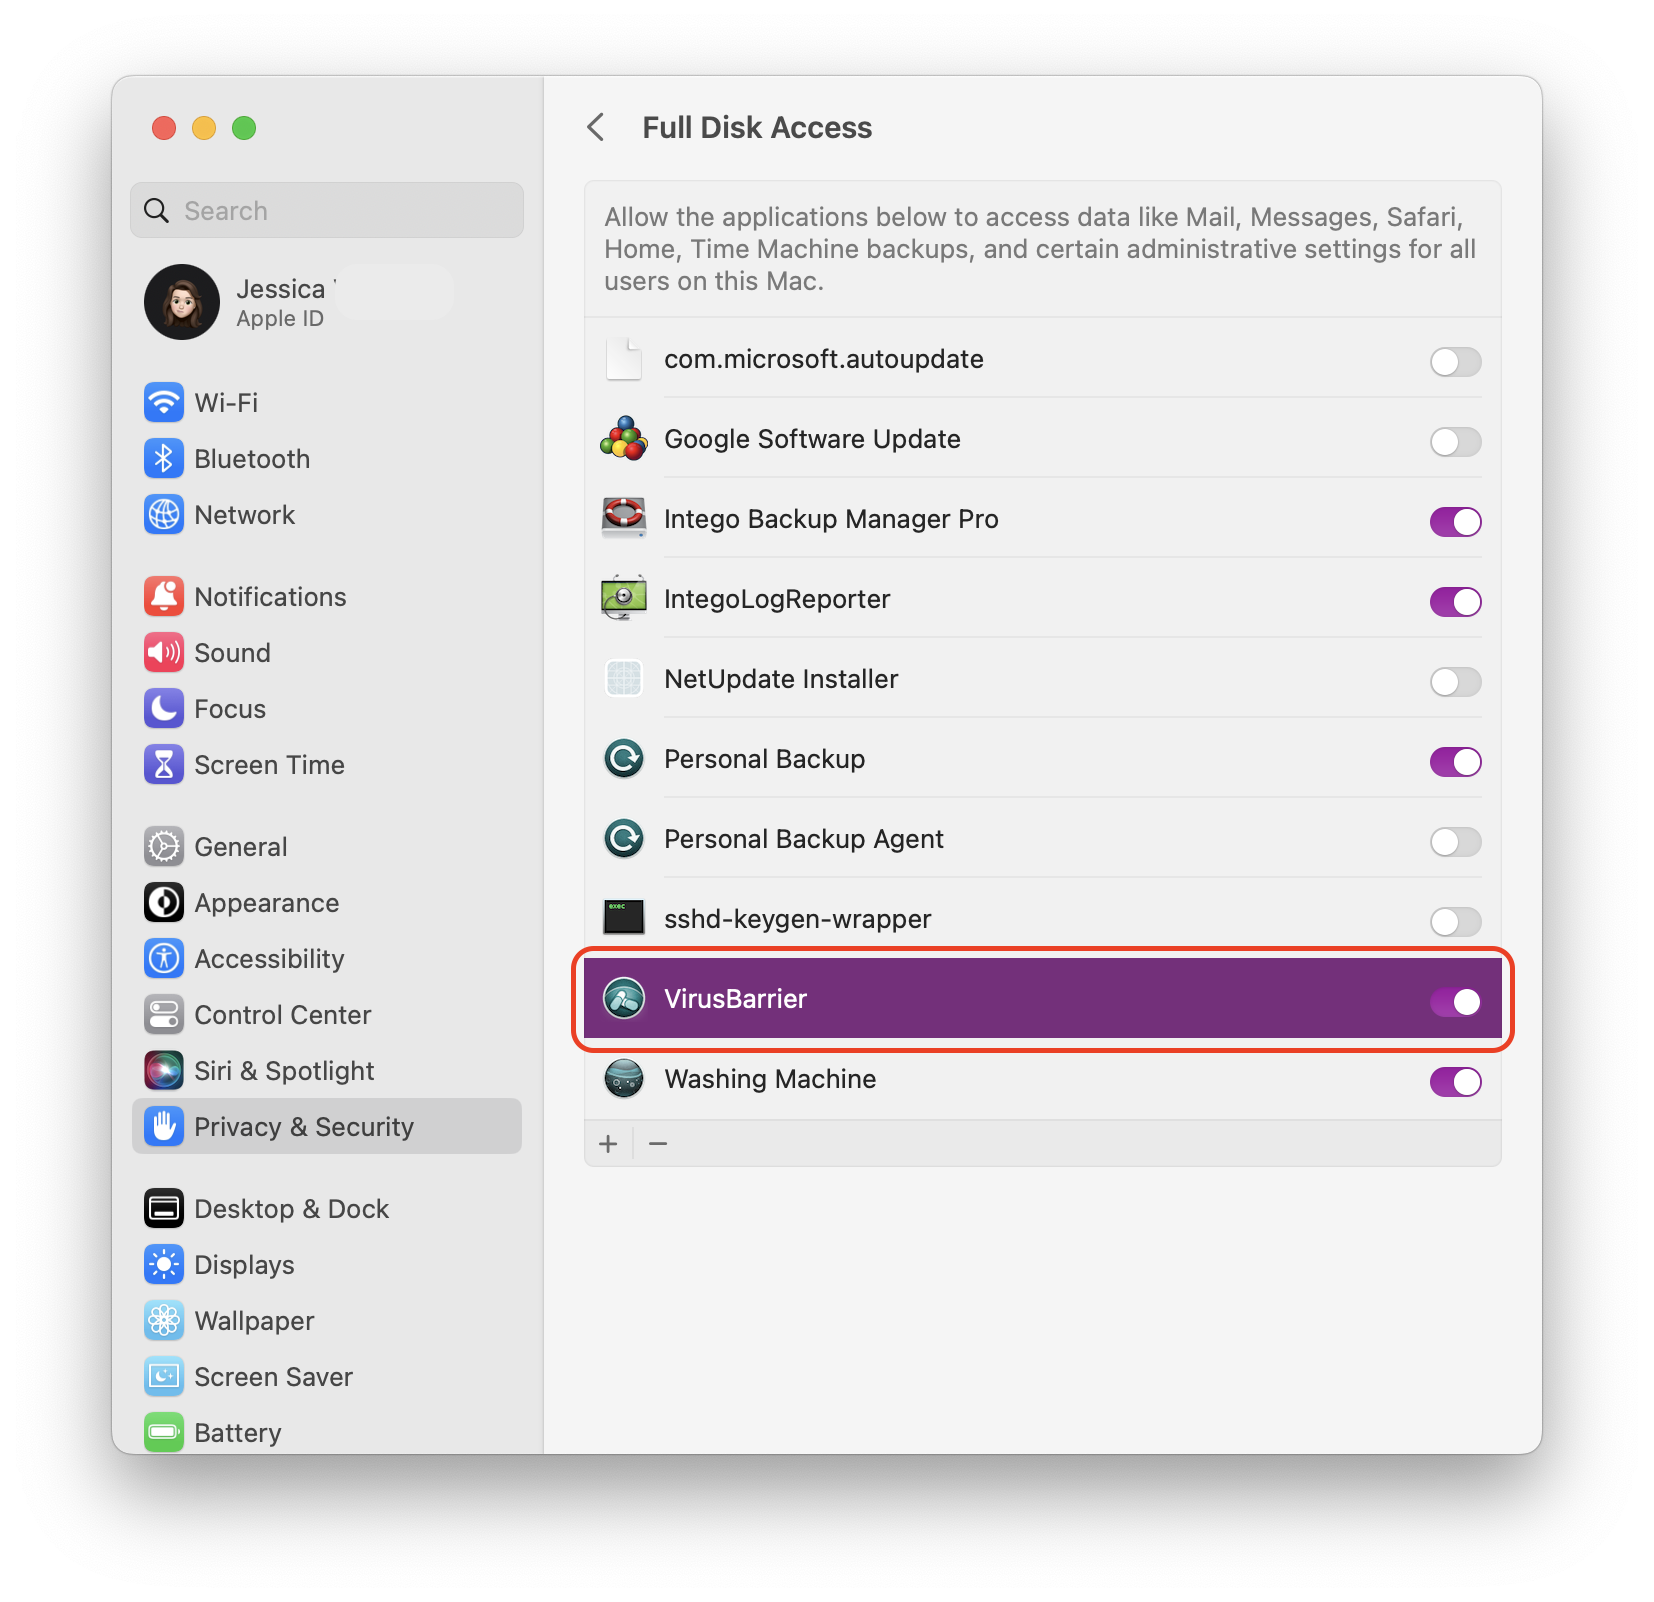
Task: Open Control Center settings
Action: [x=327, y=1015]
